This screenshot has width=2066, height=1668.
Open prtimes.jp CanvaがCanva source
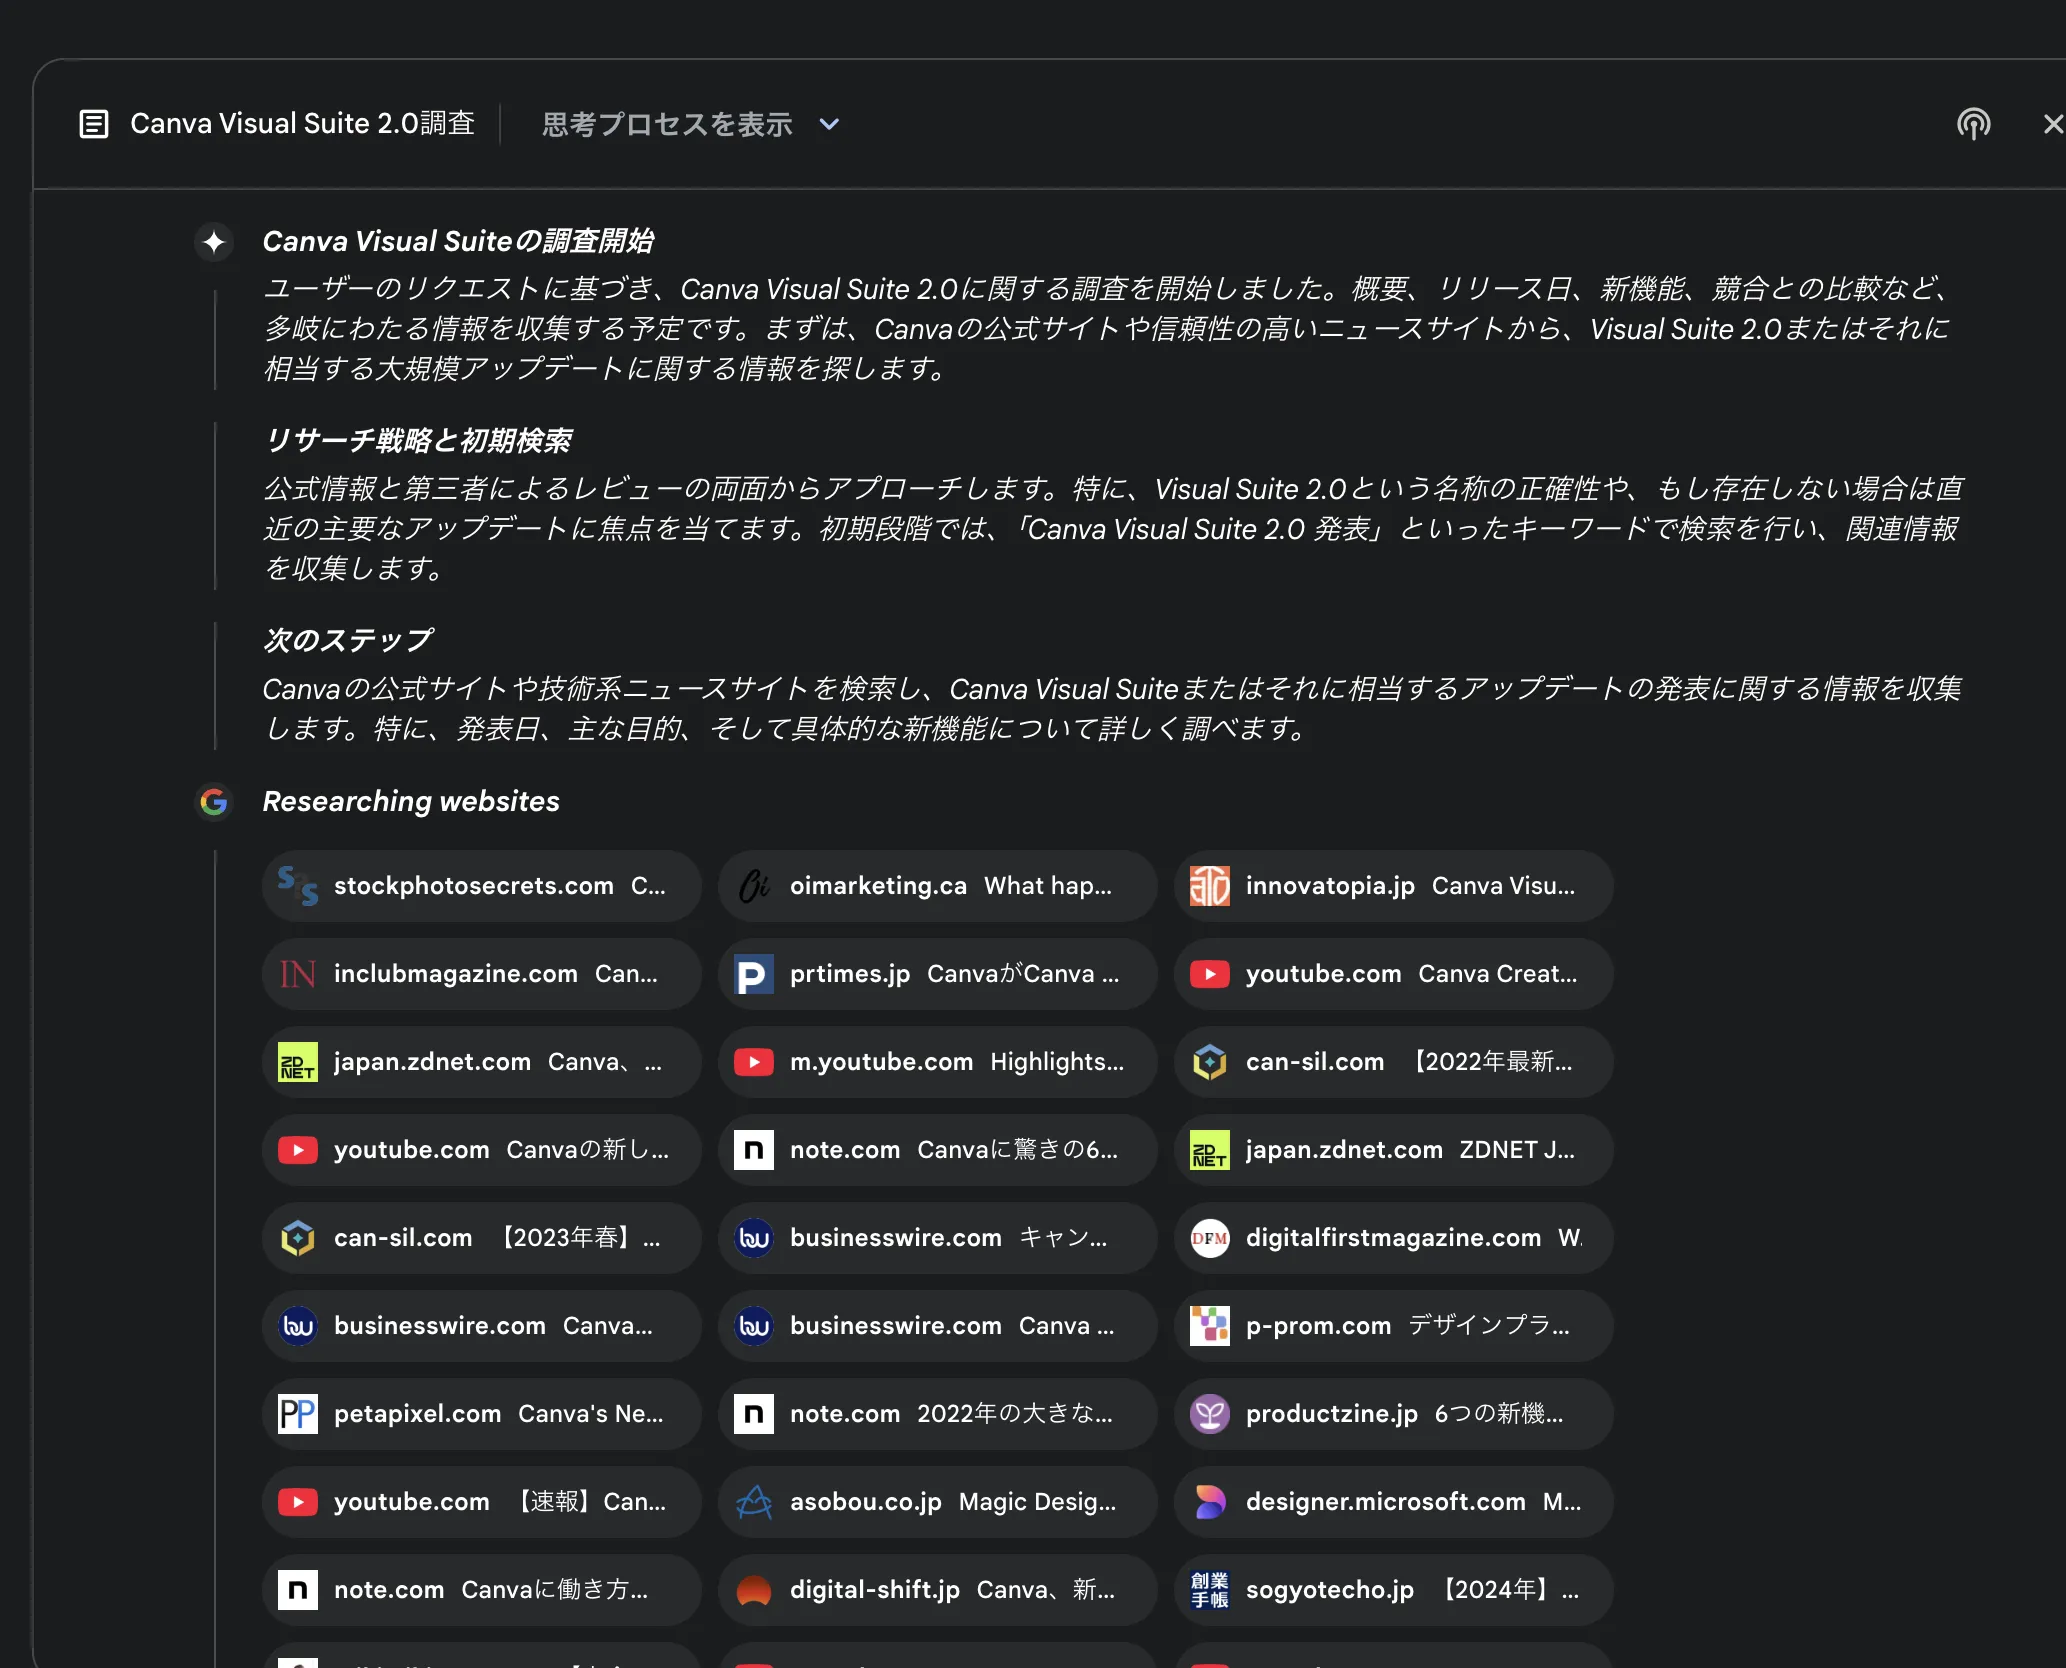click(938, 974)
